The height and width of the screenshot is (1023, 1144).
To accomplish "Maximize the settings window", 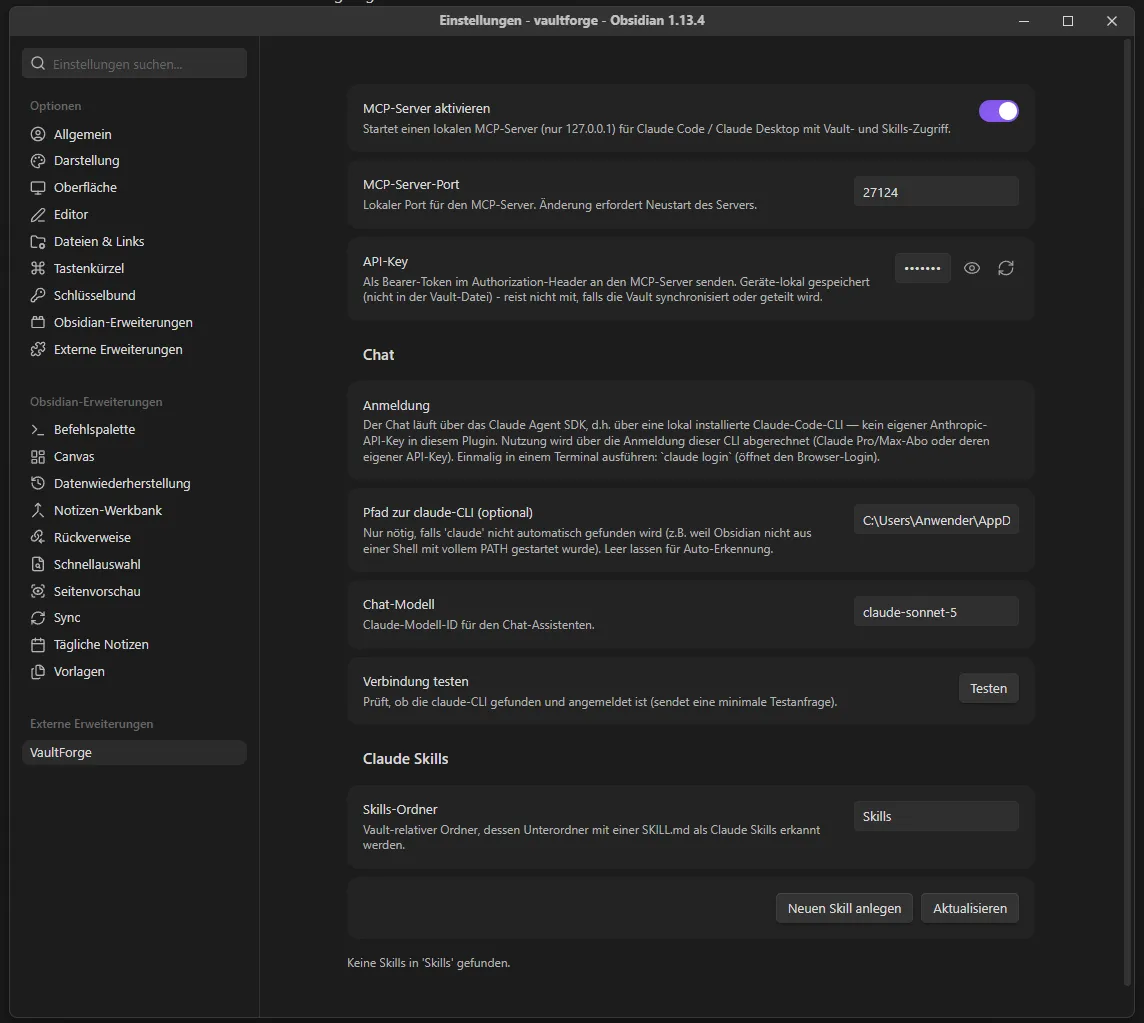I will click(x=1067, y=21).
